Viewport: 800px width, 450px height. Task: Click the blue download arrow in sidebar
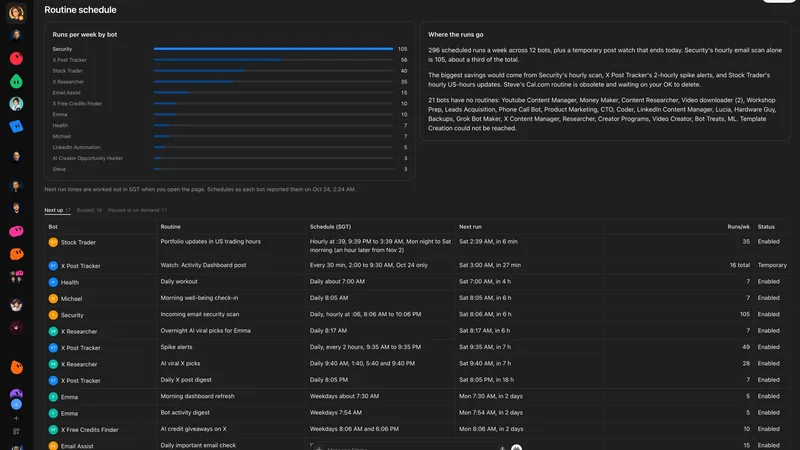[x=16, y=404]
